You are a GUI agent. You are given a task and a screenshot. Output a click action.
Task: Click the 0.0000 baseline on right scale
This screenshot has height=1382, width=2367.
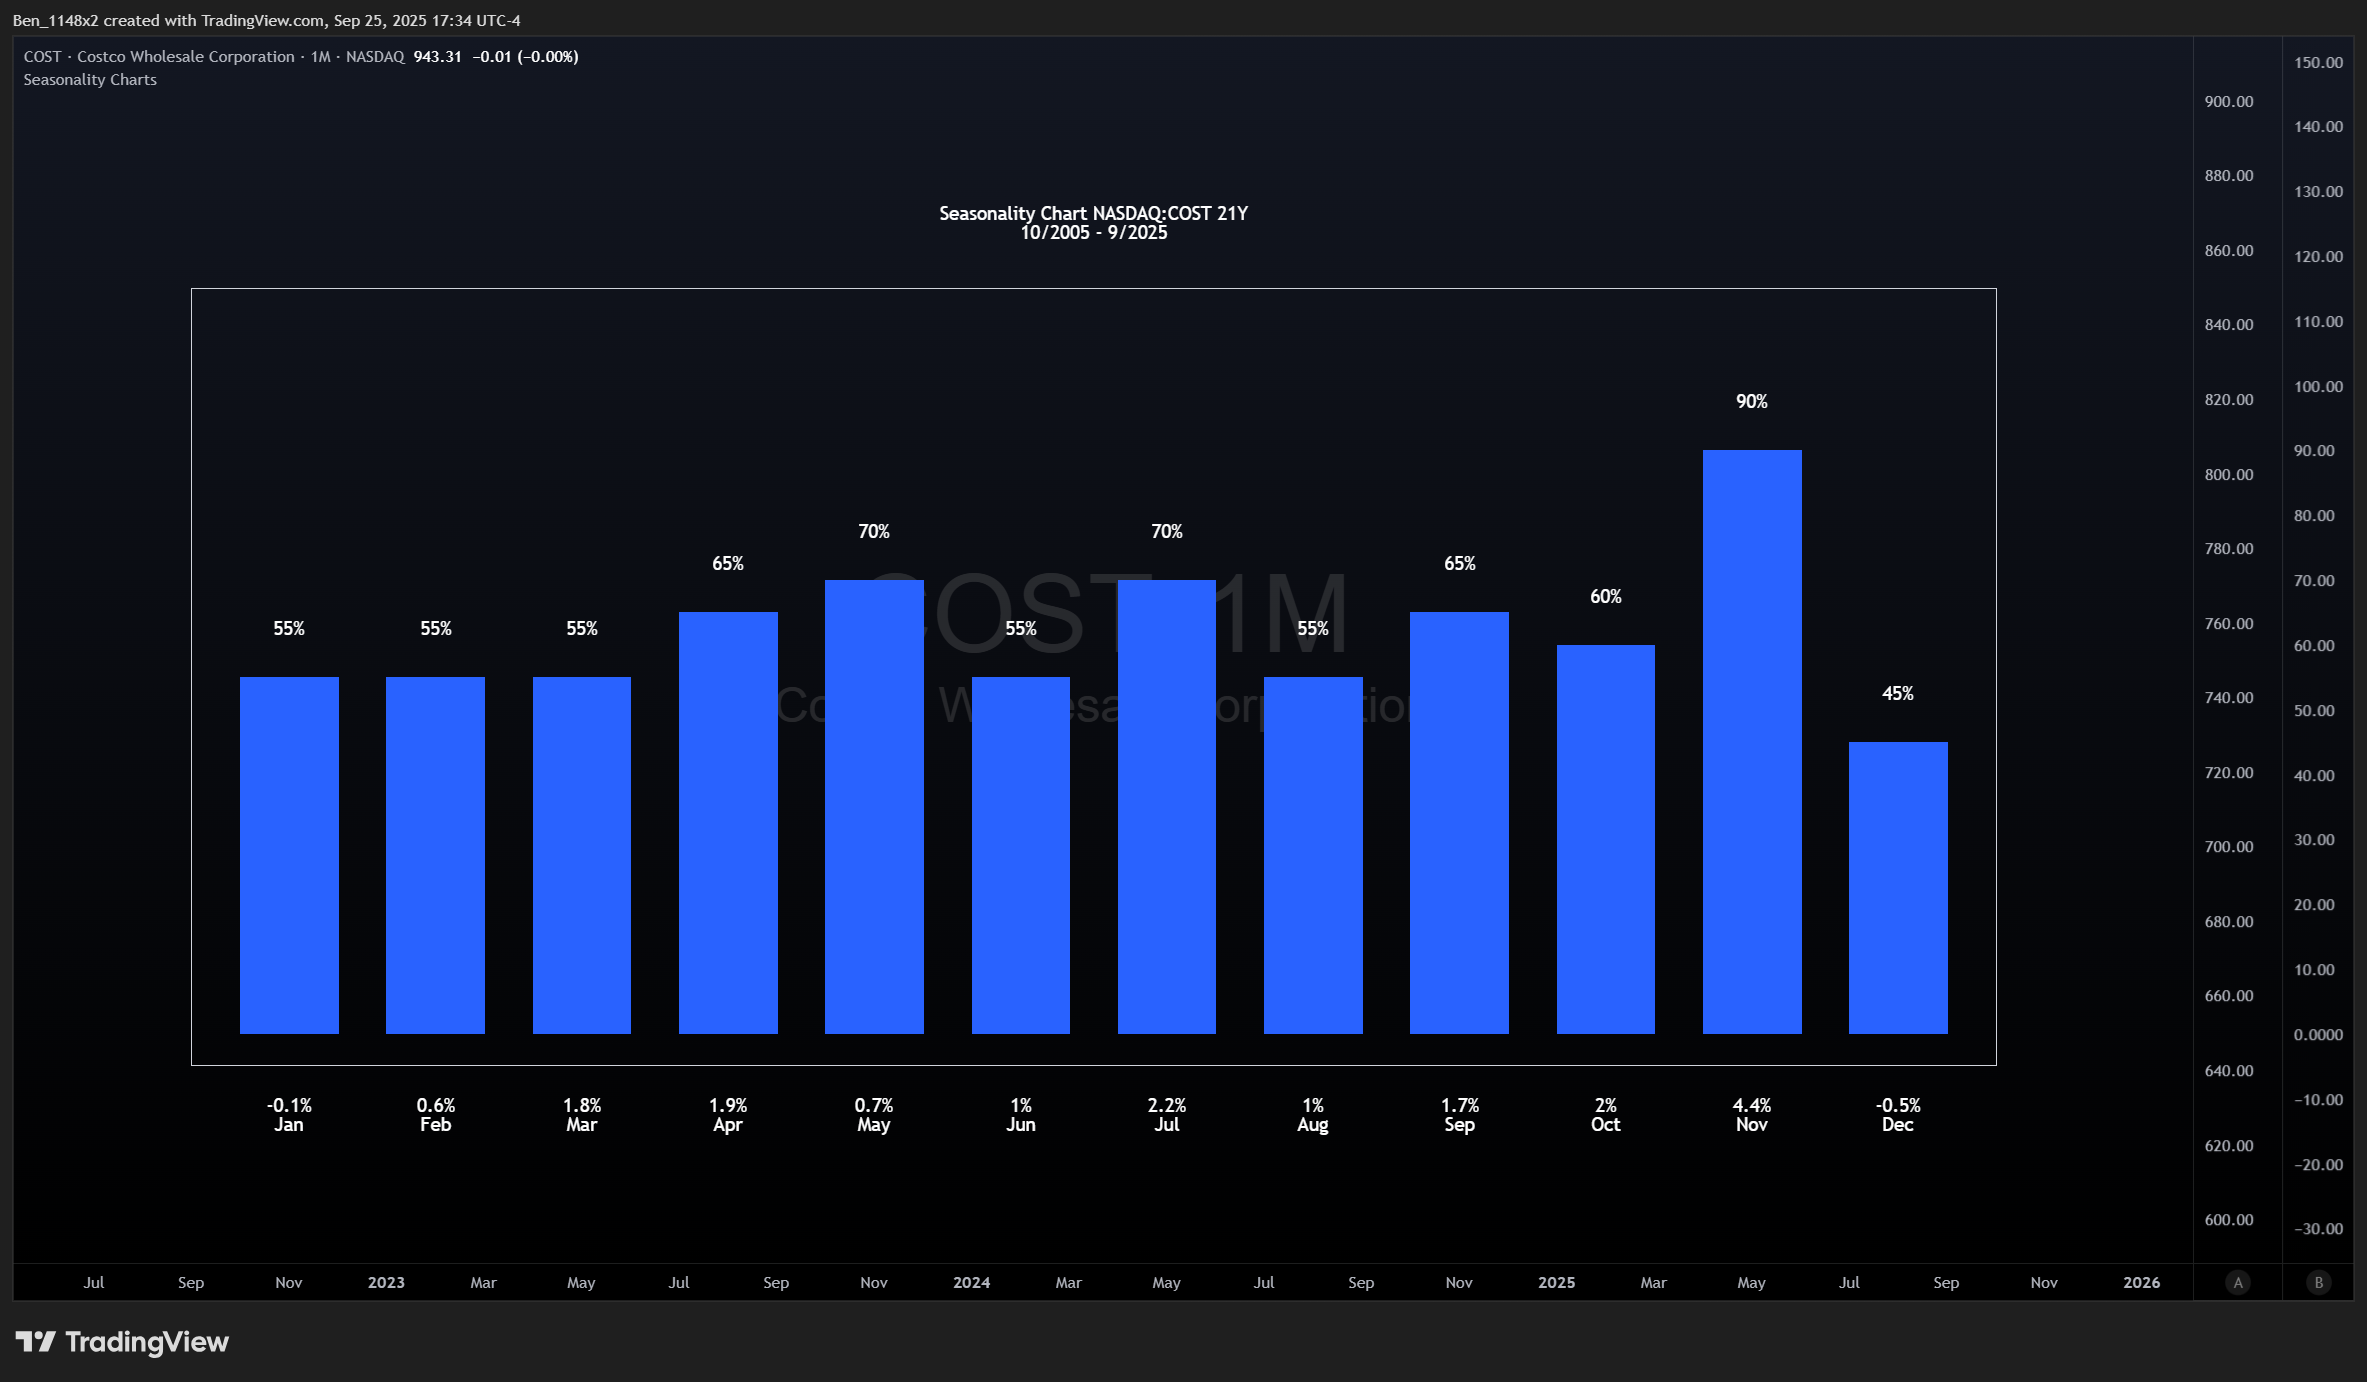tap(2318, 1035)
